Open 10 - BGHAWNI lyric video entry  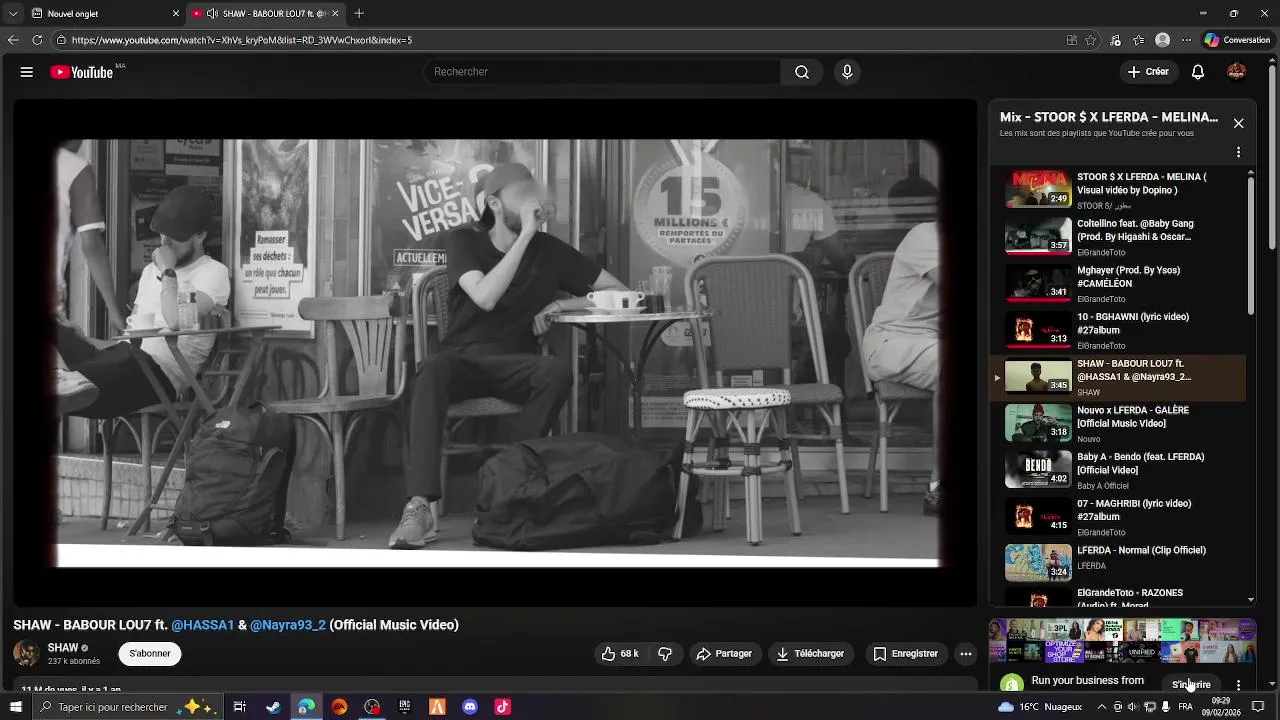pos(1117,331)
